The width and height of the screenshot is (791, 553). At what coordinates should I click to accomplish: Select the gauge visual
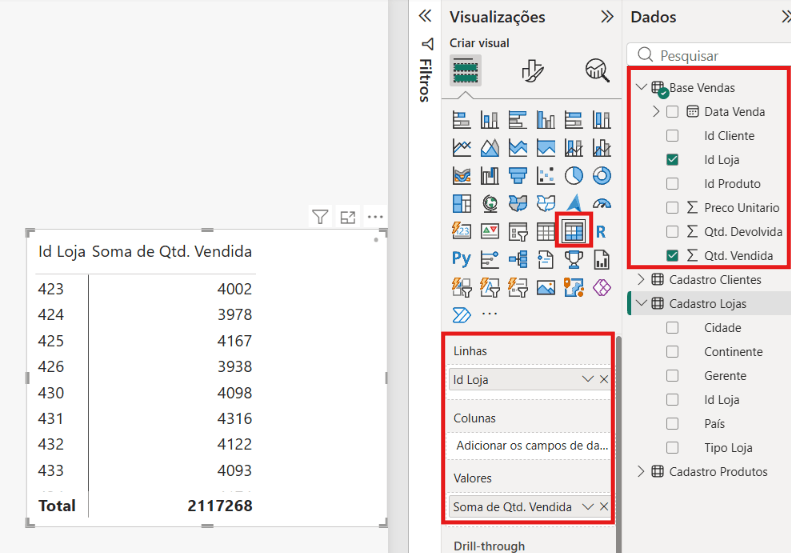click(602, 204)
